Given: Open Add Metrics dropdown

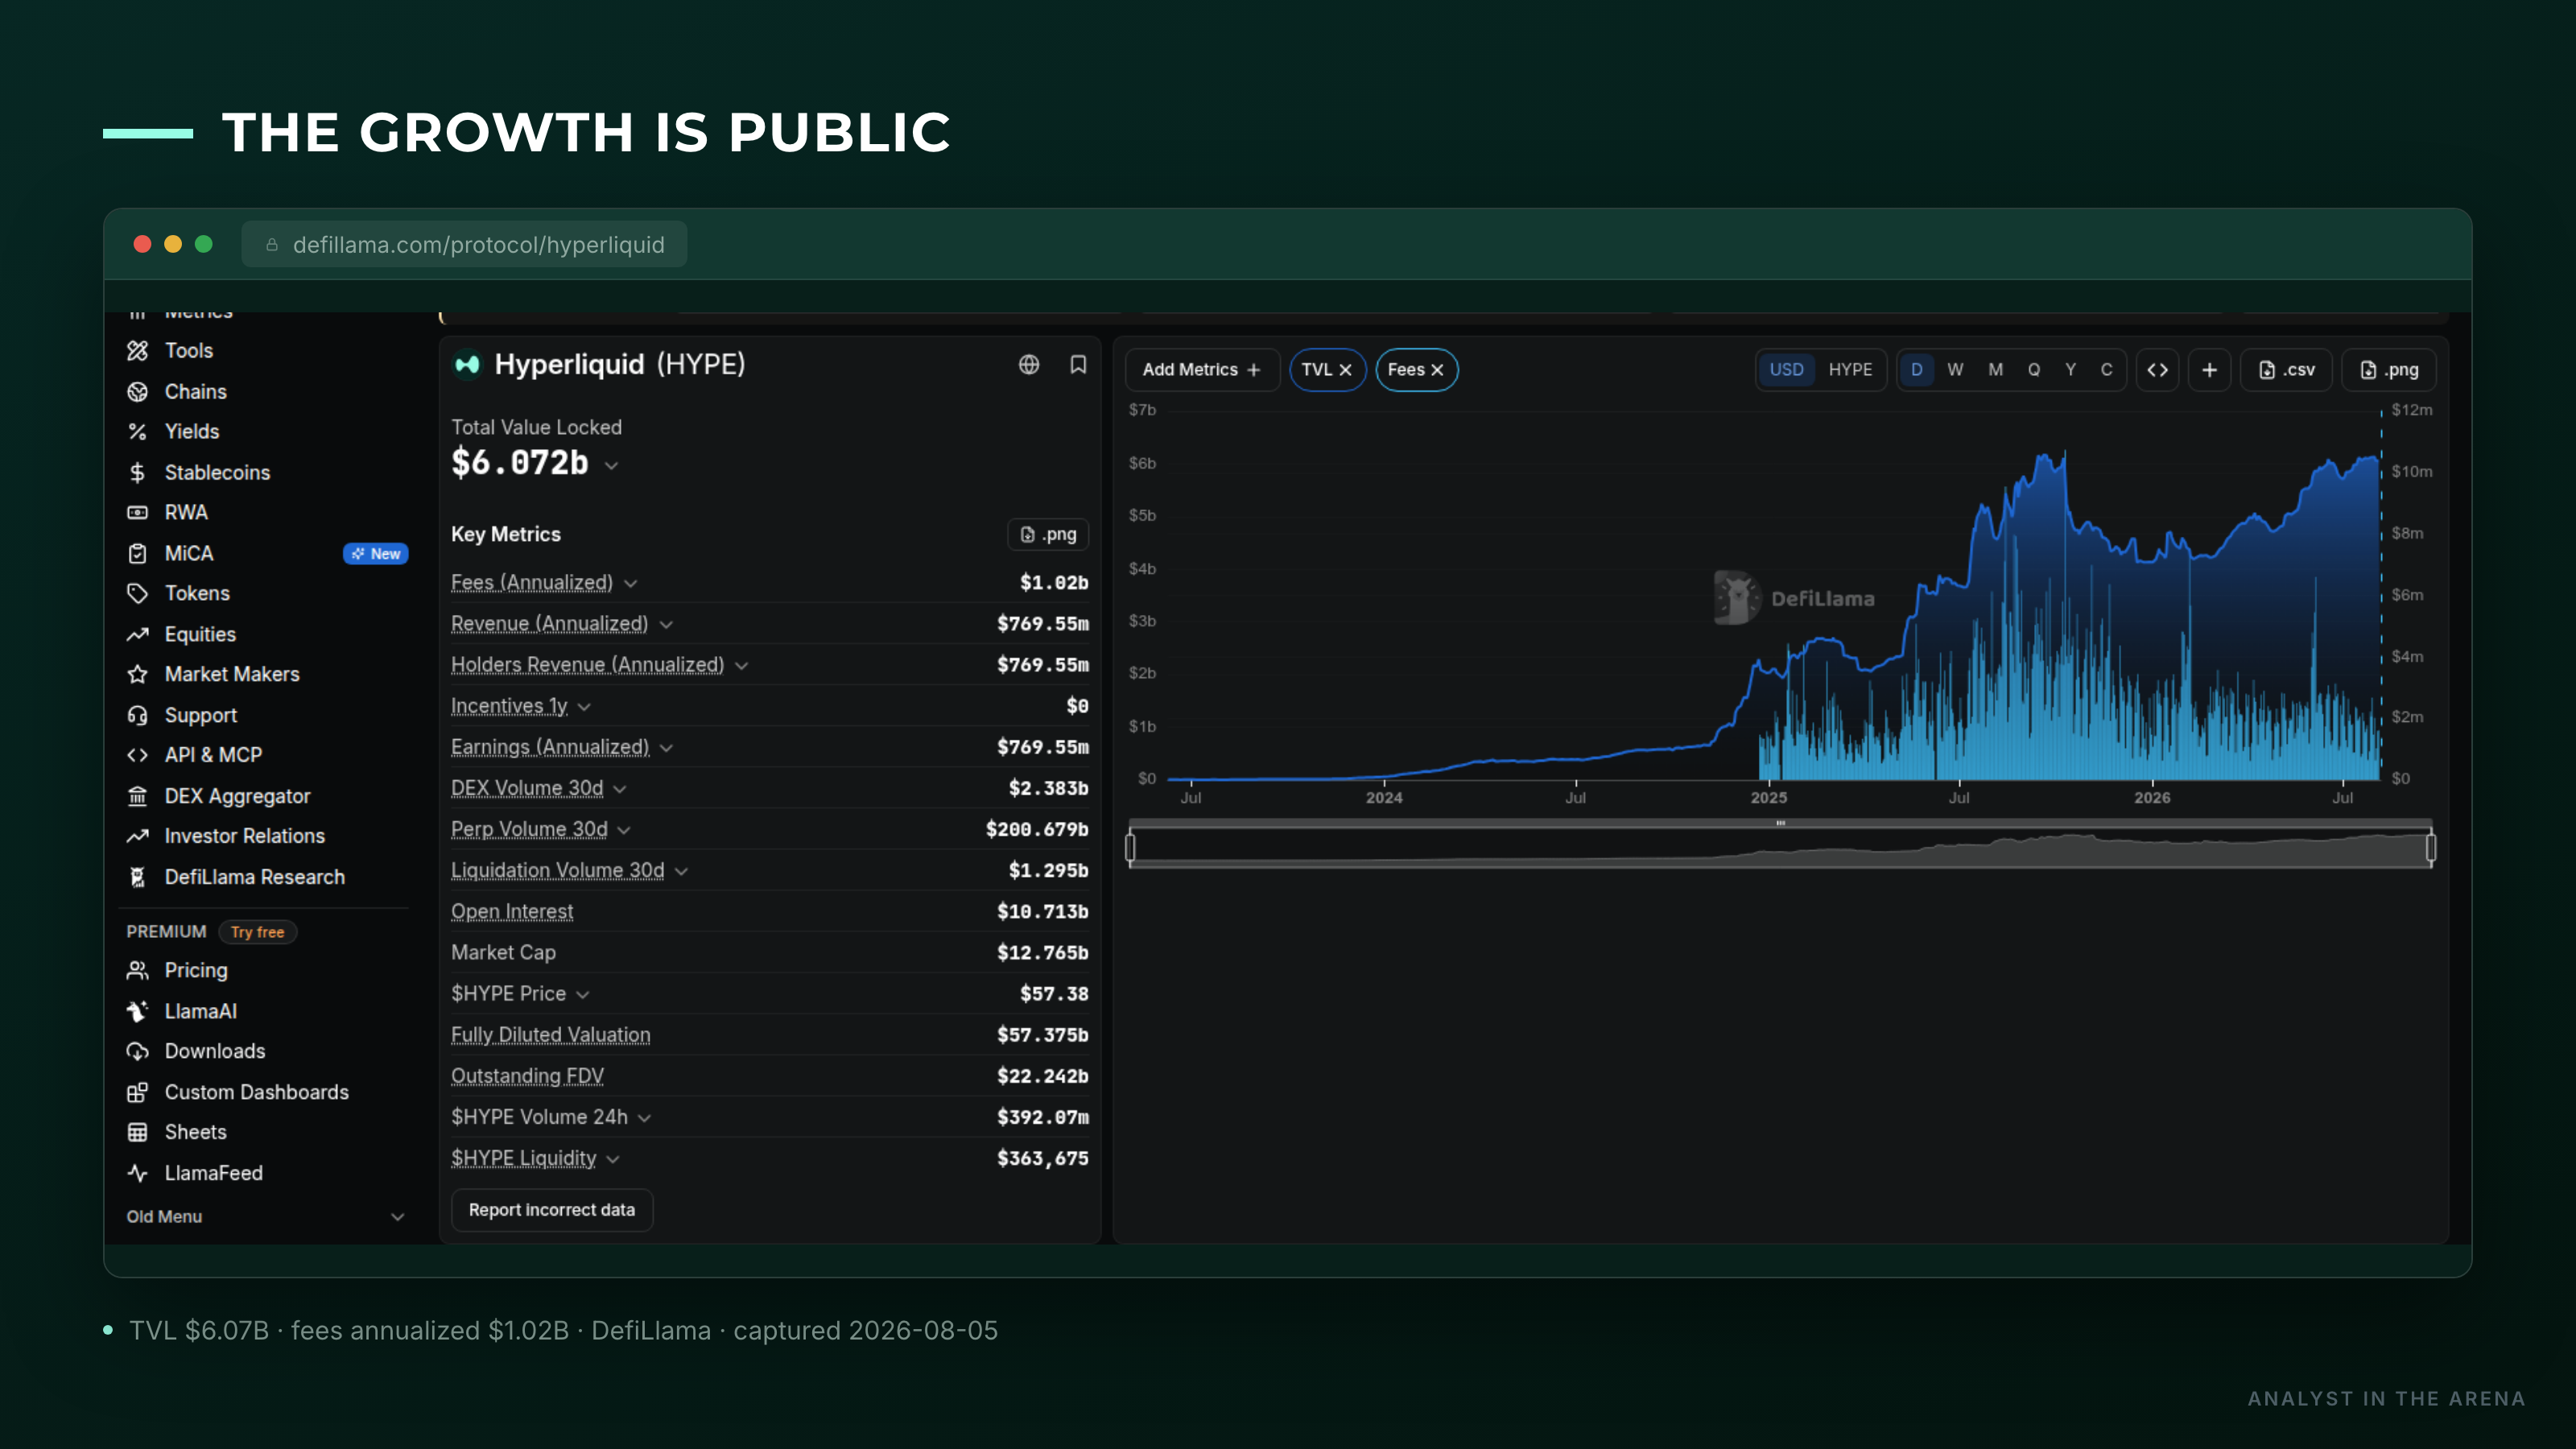Looking at the screenshot, I should pyautogui.click(x=1202, y=370).
